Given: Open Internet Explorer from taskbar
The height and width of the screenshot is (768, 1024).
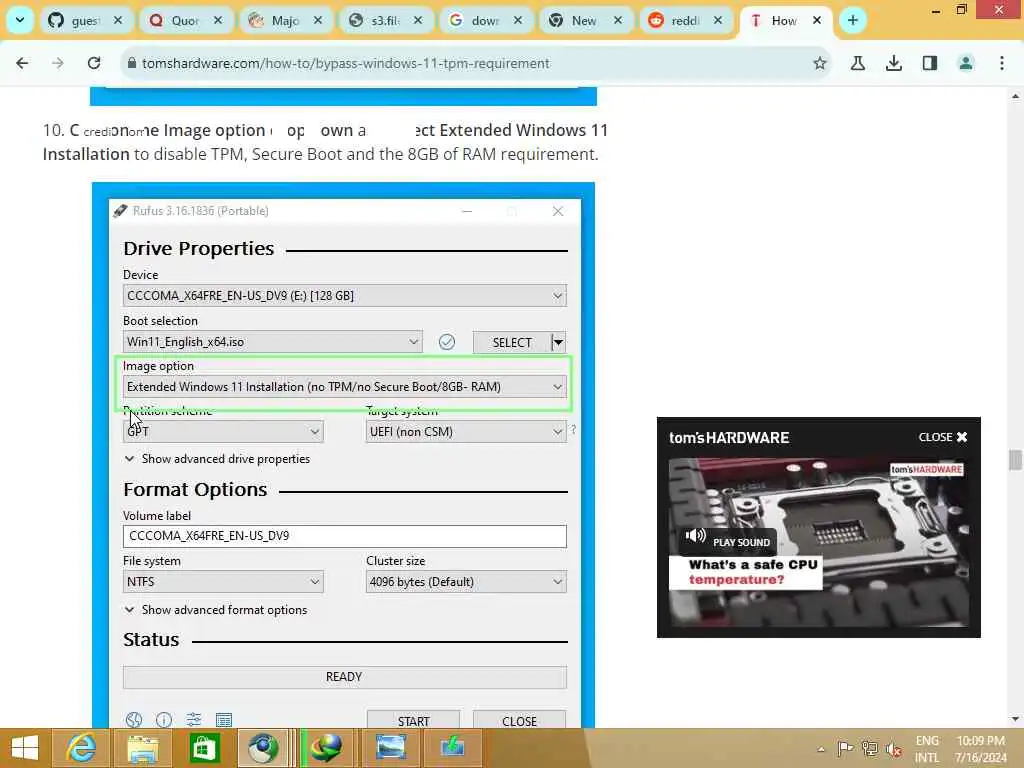Looking at the screenshot, I should coord(81,748).
